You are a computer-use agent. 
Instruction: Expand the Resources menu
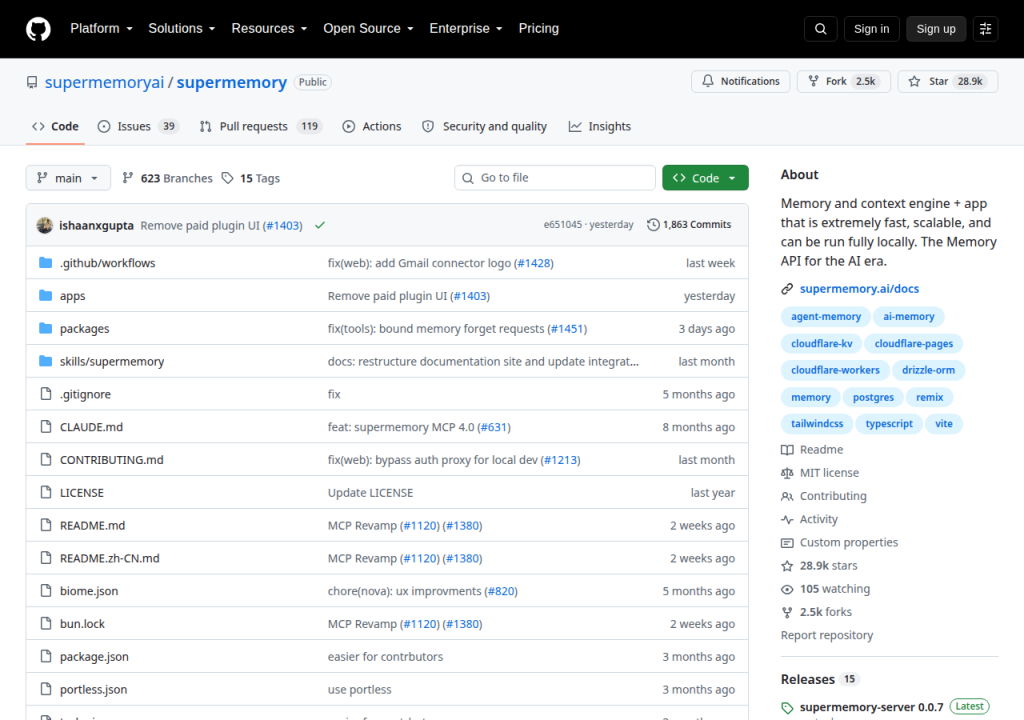pos(269,29)
